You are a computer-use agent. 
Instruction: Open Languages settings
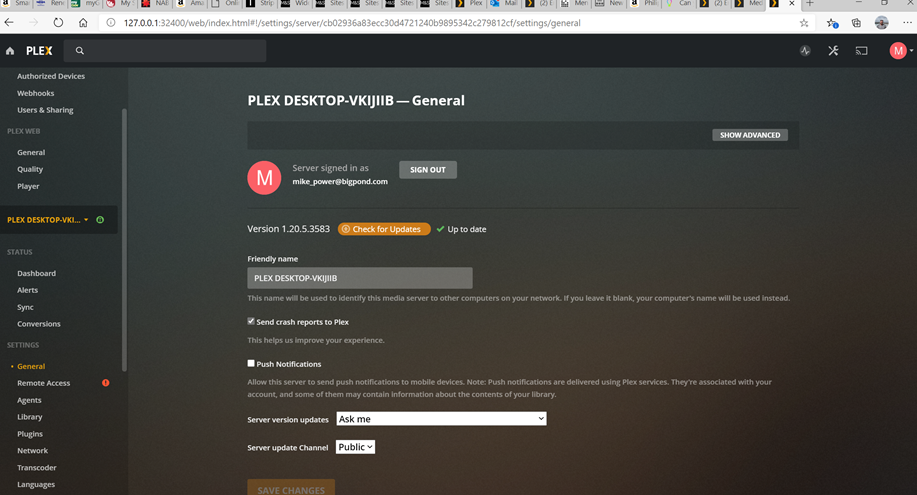[x=36, y=484]
